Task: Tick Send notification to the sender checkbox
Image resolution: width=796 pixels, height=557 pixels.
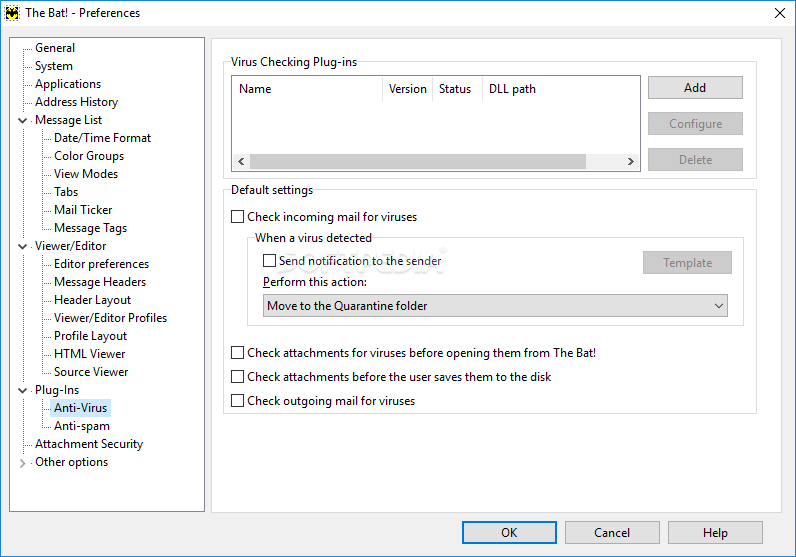Action: 269,260
